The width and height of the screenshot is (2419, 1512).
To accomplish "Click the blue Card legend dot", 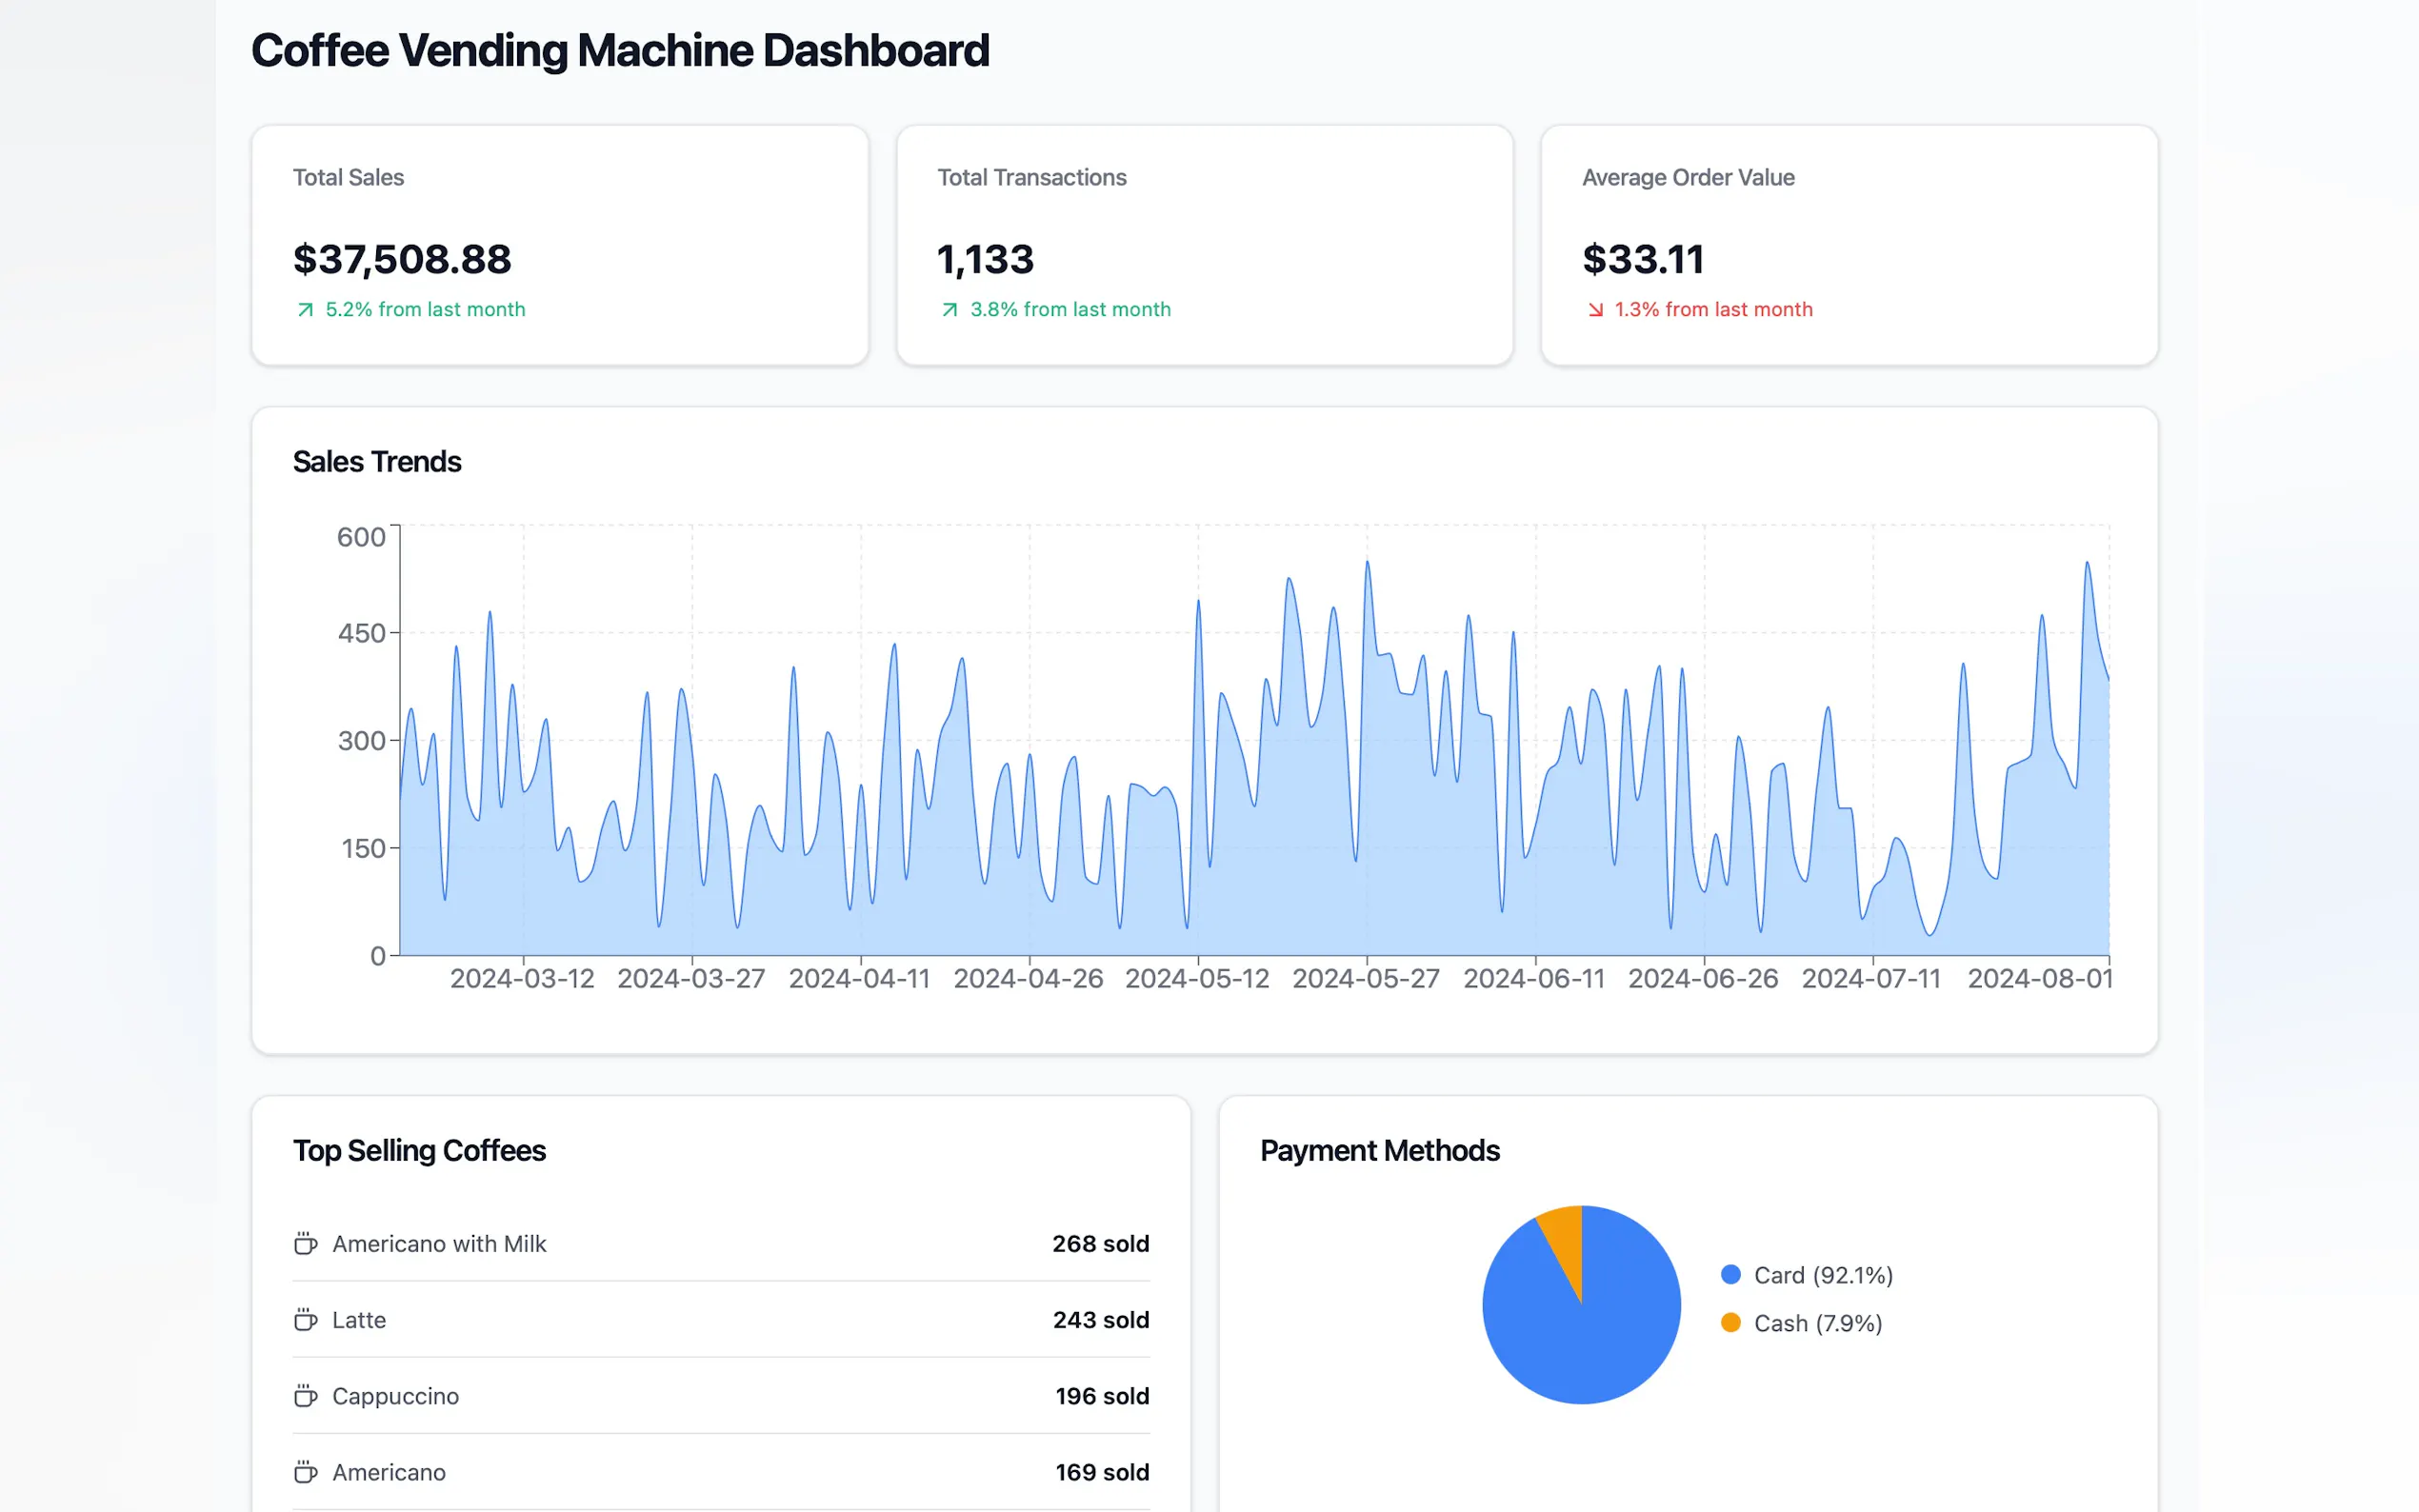I will 1730,1274.
